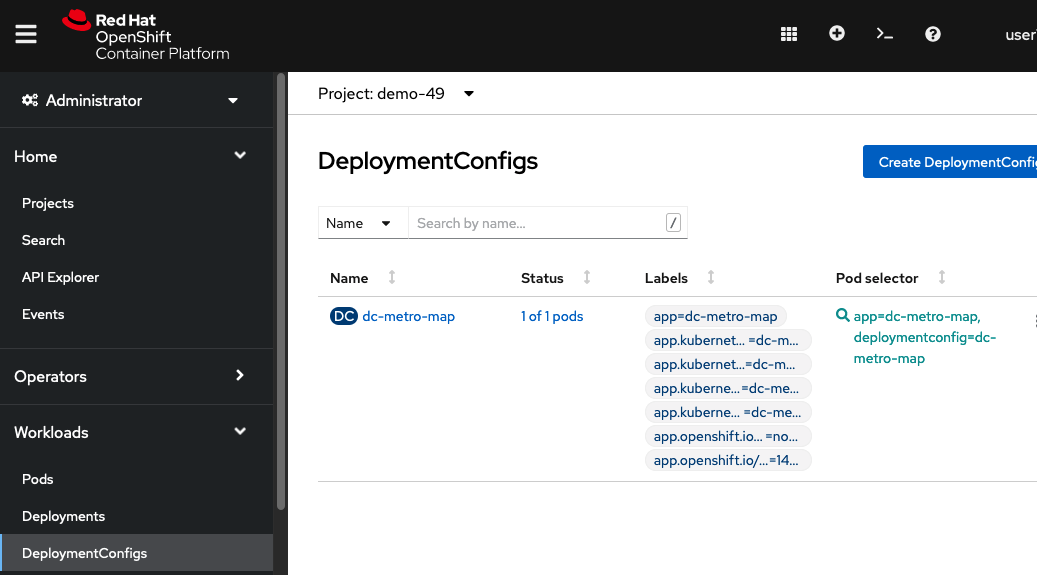Open Events in sidebar
1037x575 pixels.
[x=43, y=314]
